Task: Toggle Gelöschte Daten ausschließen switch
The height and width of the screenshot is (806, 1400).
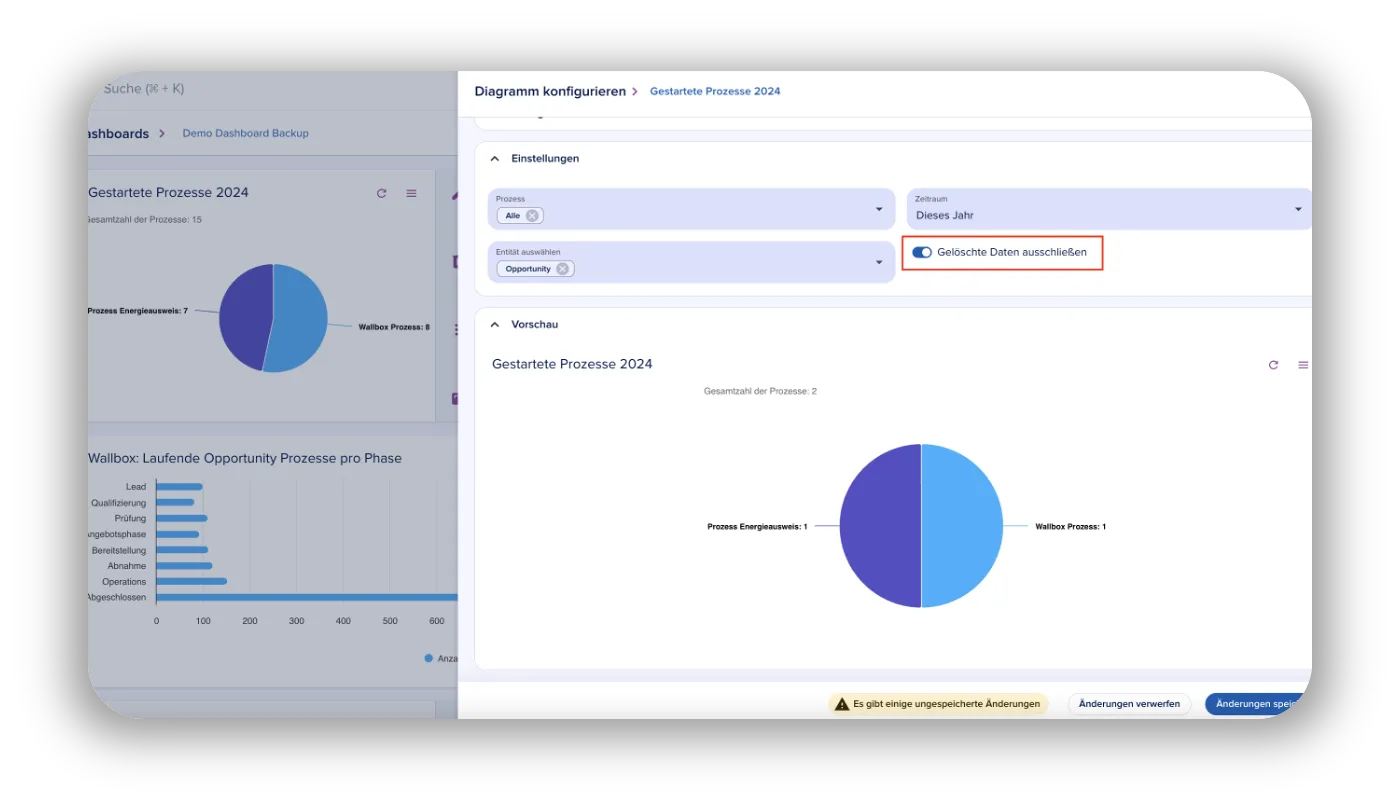Action: [x=922, y=252]
